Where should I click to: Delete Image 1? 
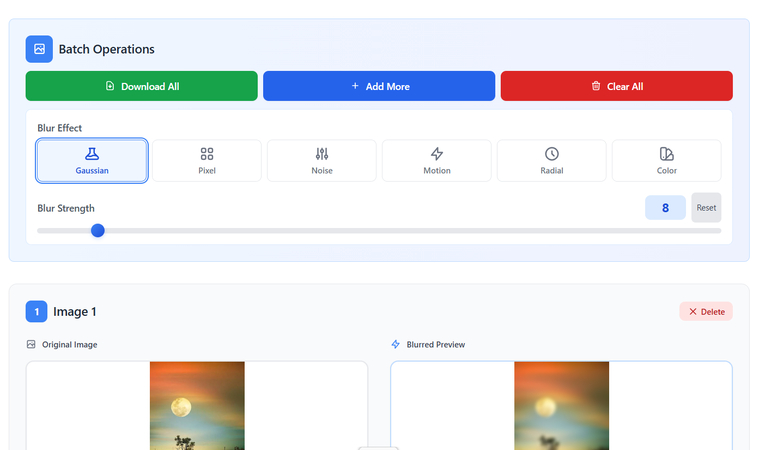pos(706,312)
